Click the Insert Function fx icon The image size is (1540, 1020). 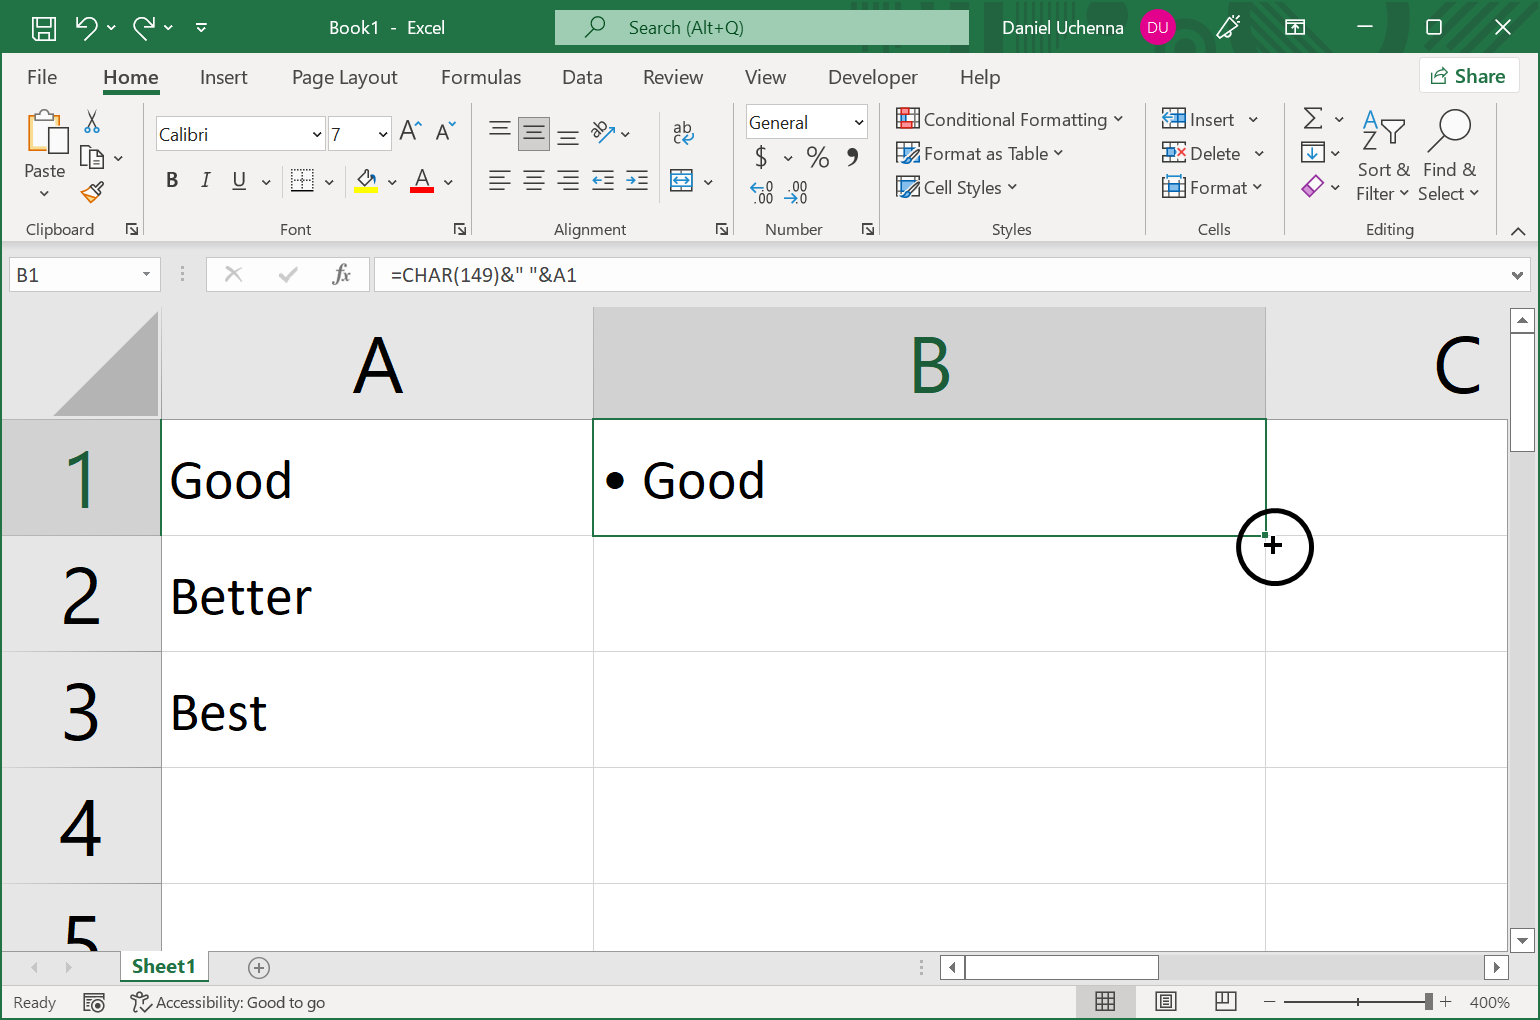pyautogui.click(x=341, y=275)
